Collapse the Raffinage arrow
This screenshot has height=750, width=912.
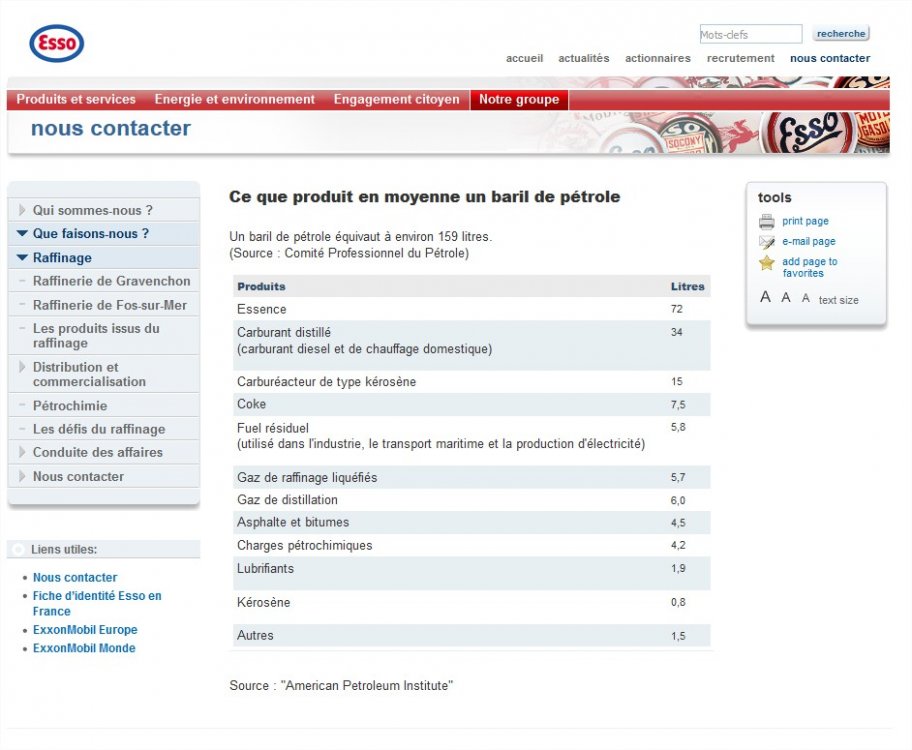[22, 257]
